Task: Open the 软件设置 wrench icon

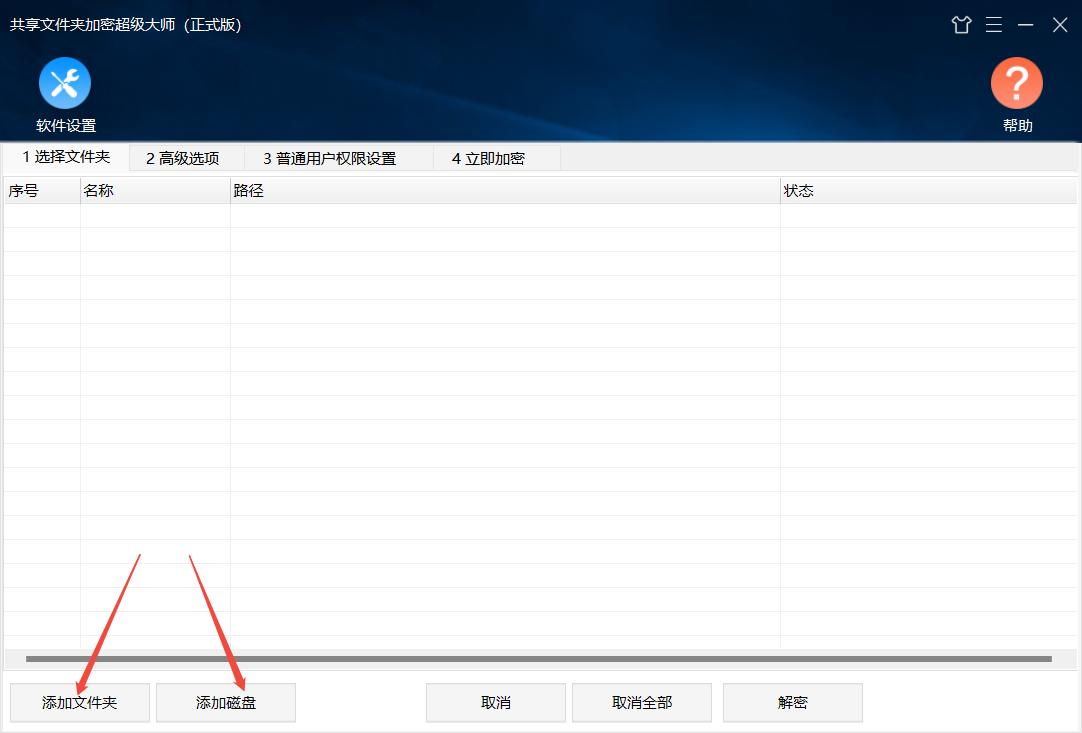Action: click(x=65, y=83)
